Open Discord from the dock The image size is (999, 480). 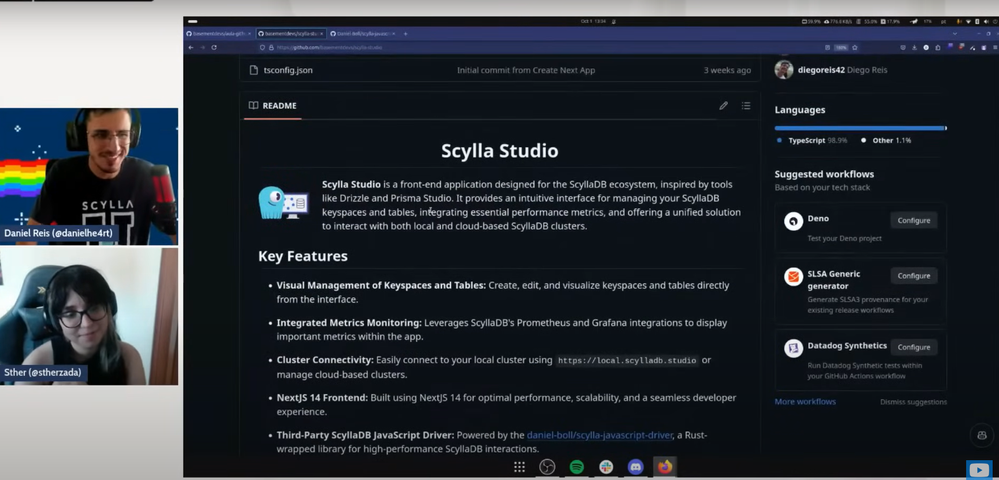635,467
